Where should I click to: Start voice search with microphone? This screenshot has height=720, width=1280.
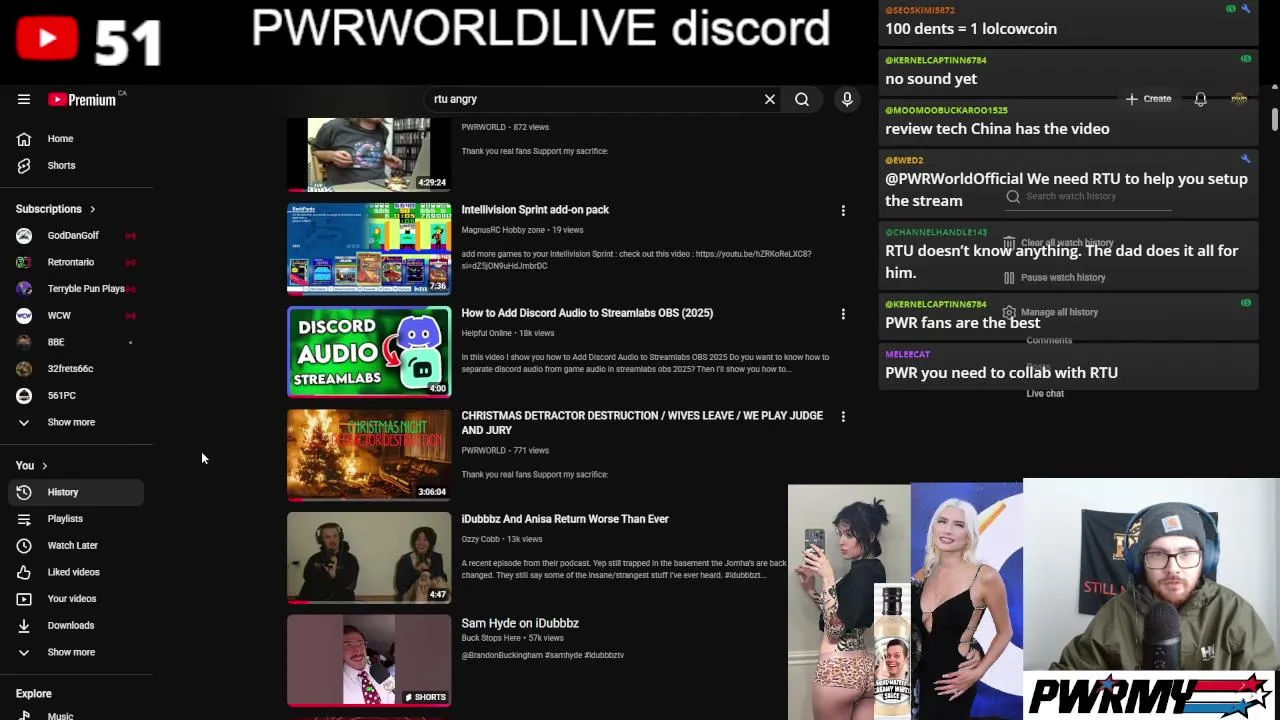(x=847, y=99)
